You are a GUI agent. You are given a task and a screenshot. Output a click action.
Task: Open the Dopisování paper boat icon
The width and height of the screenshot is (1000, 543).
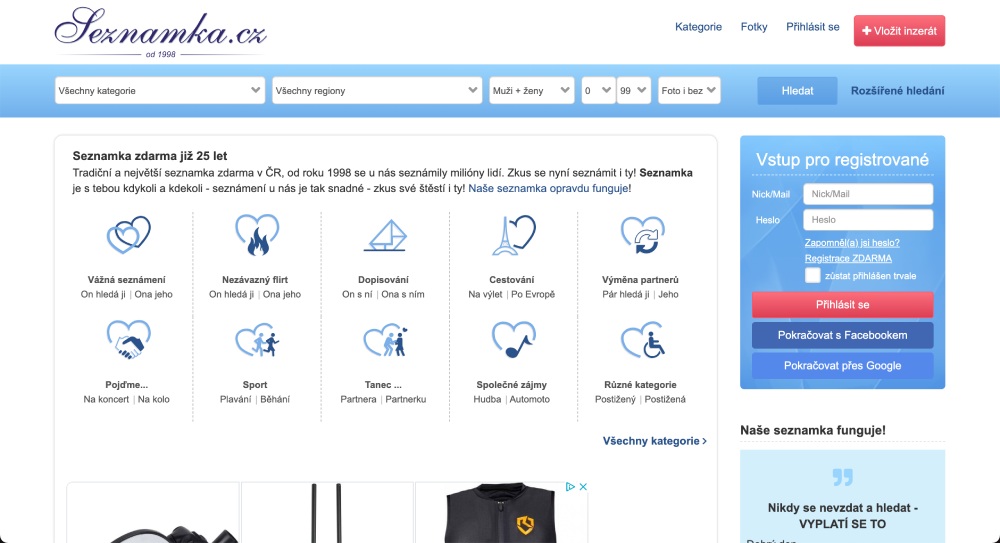pos(385,235)
